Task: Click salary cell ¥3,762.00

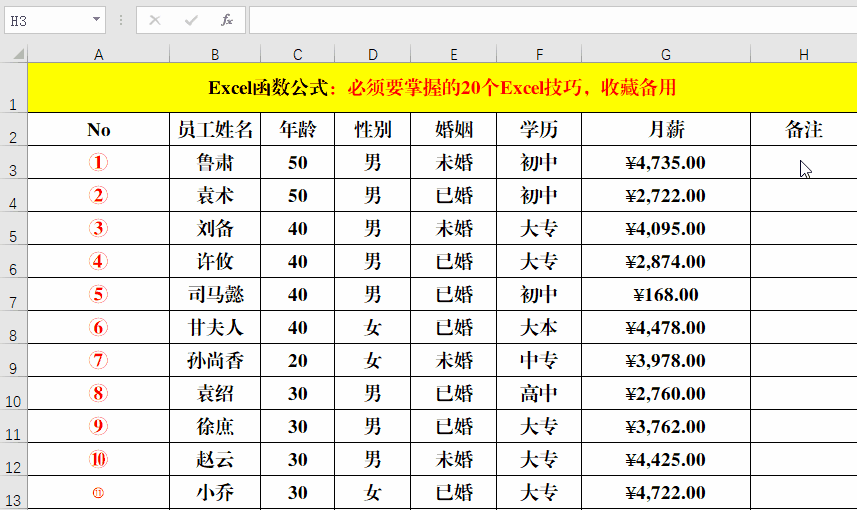Action: (x=666, y=426)
